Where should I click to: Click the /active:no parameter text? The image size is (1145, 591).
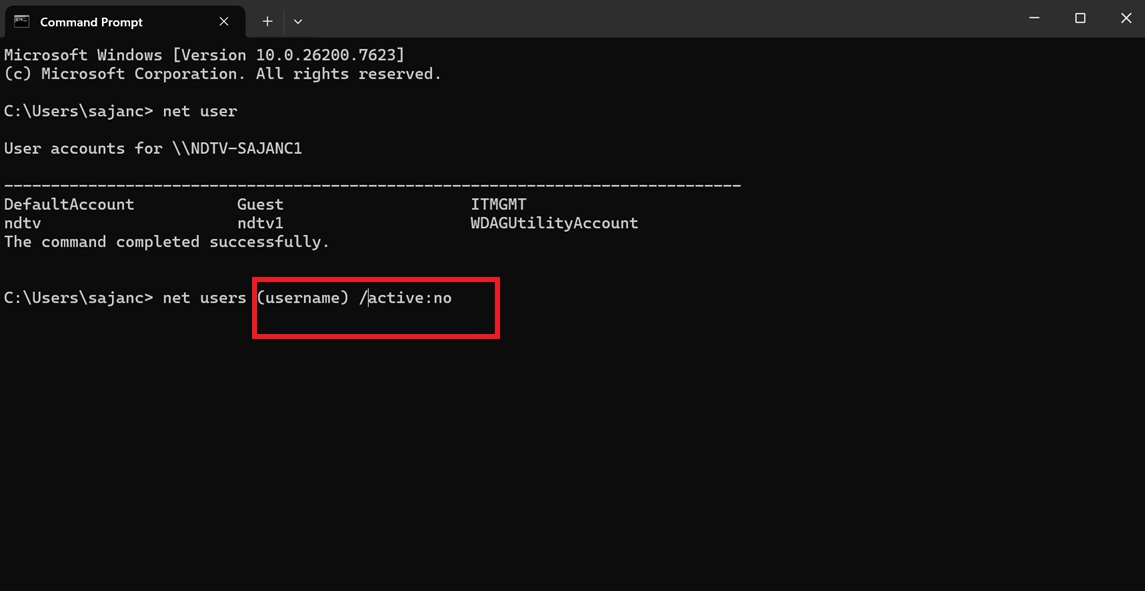click(x=406, y=297)
